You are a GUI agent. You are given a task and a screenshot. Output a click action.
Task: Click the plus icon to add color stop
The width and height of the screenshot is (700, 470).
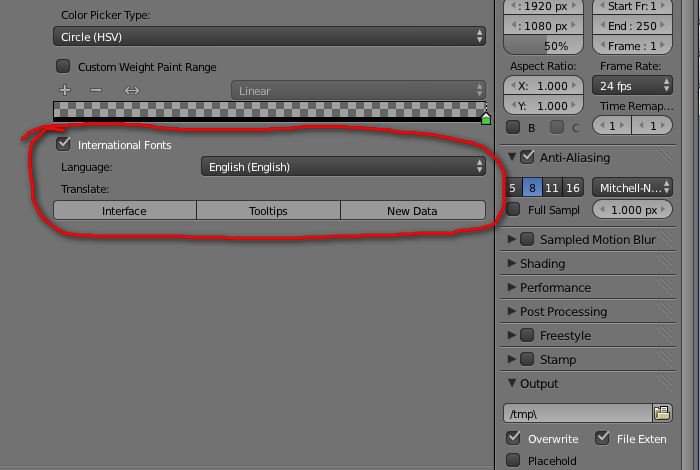65,91
